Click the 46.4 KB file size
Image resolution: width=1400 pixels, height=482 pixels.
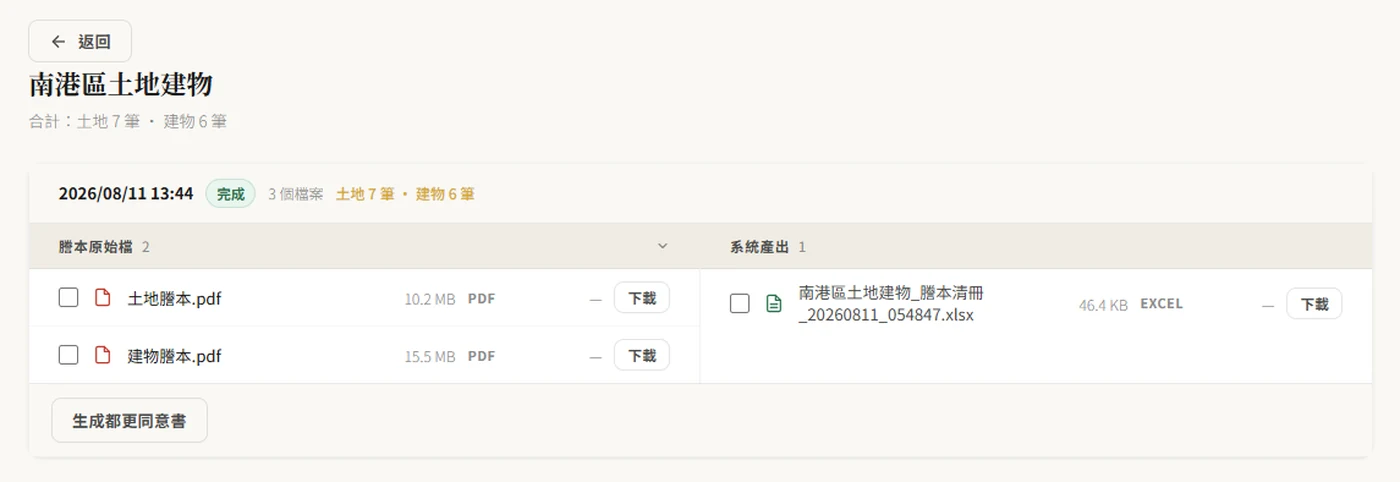coord(1103,304)
